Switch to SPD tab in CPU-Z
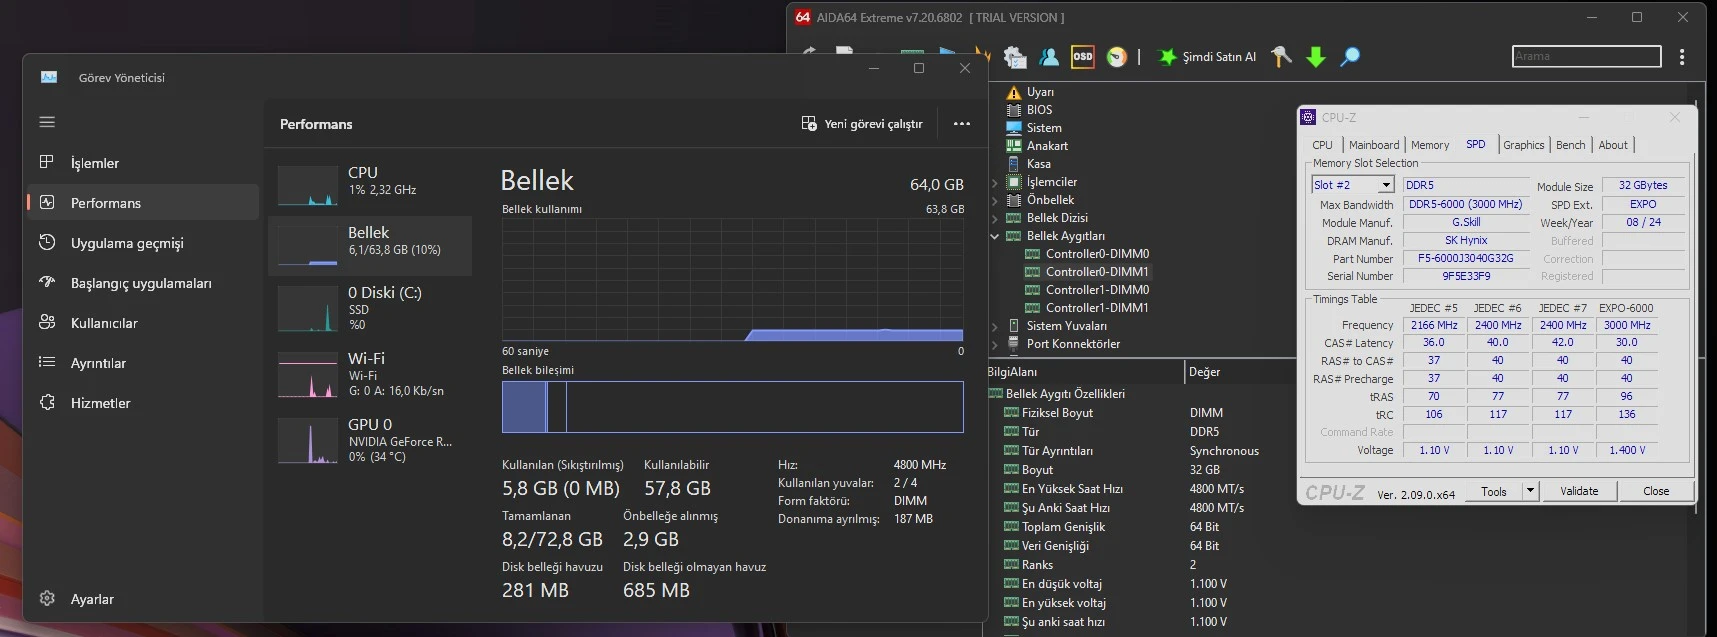The height and width of the screenshot is (637, 1717). click(x=1476, y=145)
